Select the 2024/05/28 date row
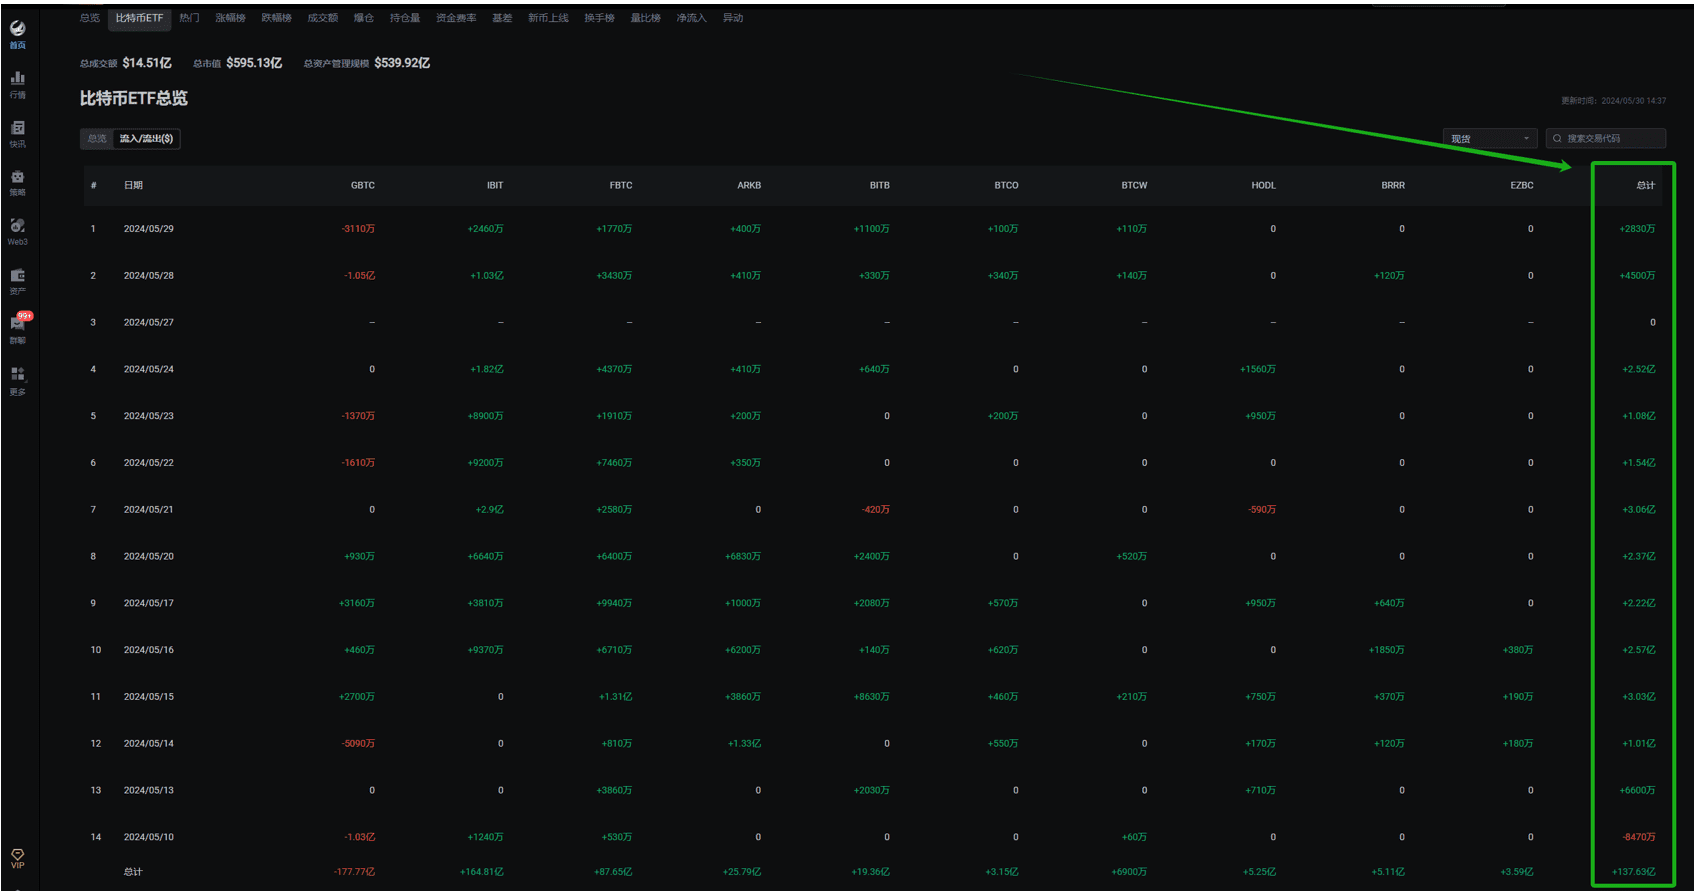Image resolution: width=1694 pixels, height=891 pixels. click(x=149, y=276)
